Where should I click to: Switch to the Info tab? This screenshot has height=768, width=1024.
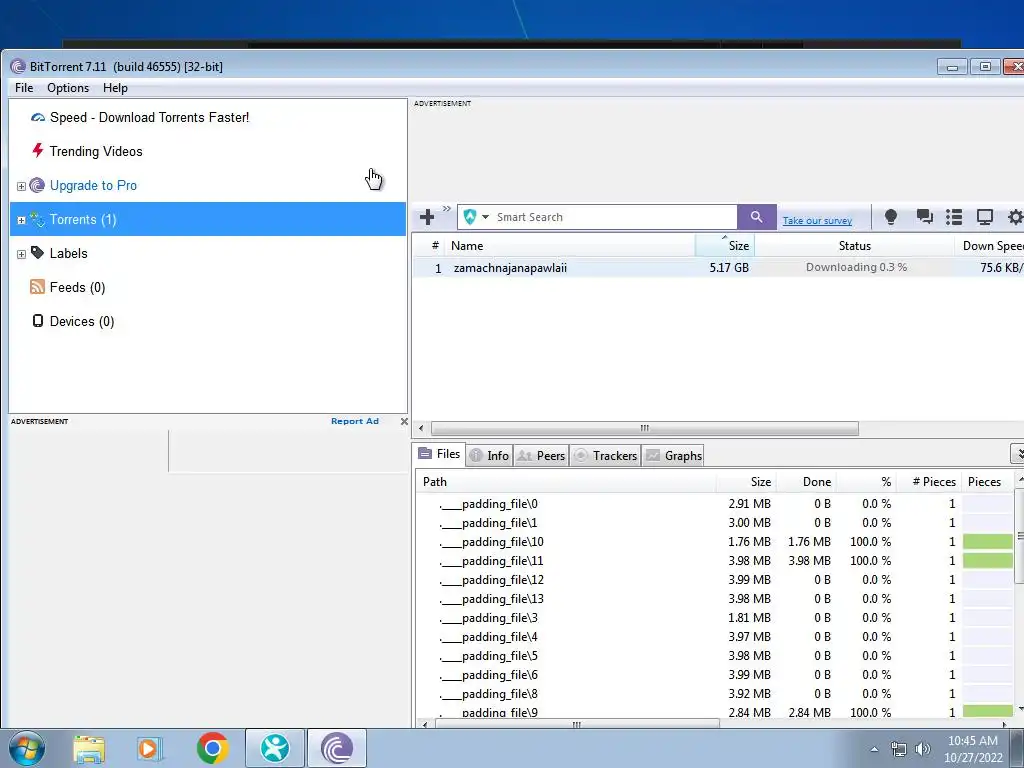(x=489, y=455)
